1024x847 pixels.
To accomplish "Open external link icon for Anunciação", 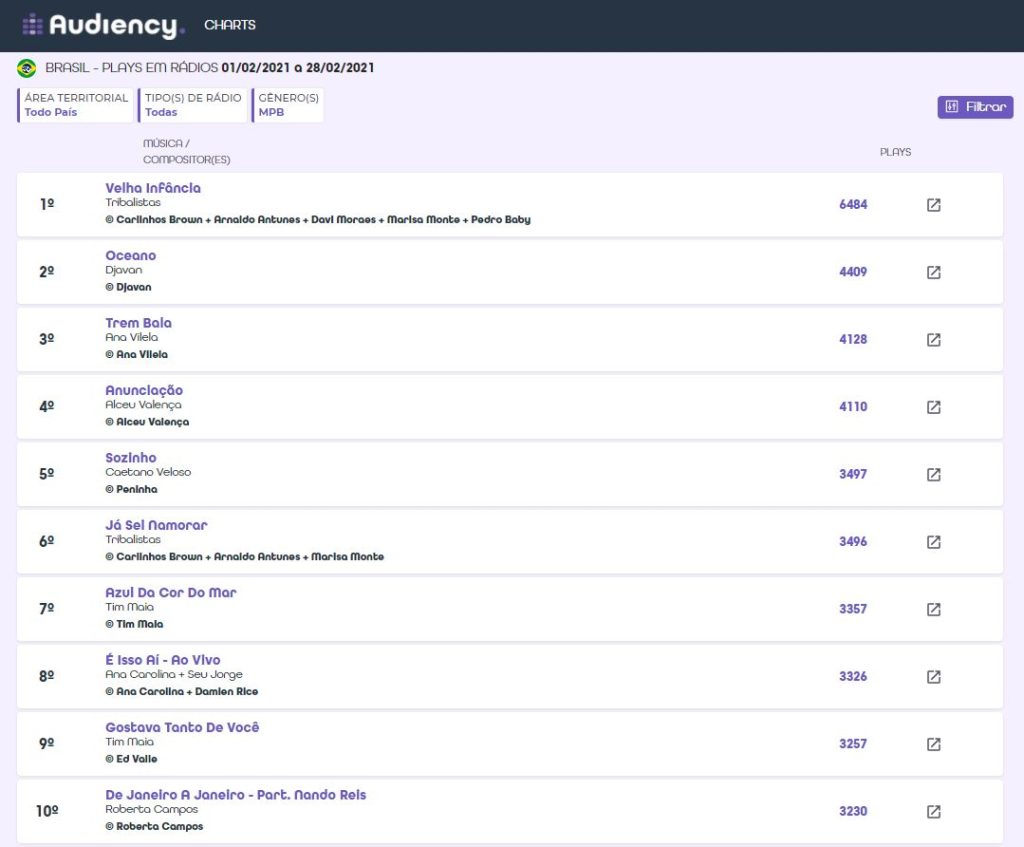I will [933, 407].
